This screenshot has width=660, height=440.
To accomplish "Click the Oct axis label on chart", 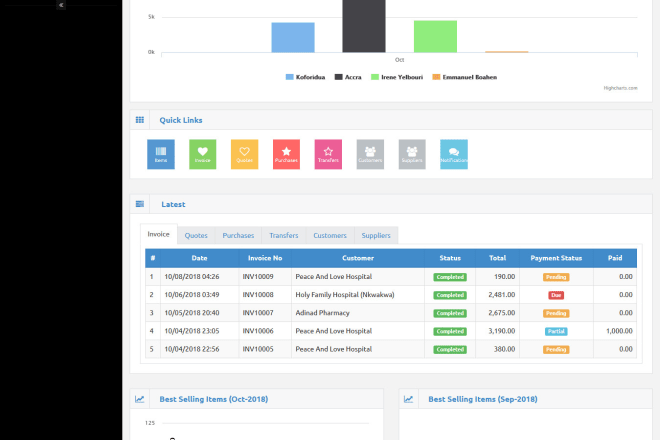I will (x=399, y=60).
